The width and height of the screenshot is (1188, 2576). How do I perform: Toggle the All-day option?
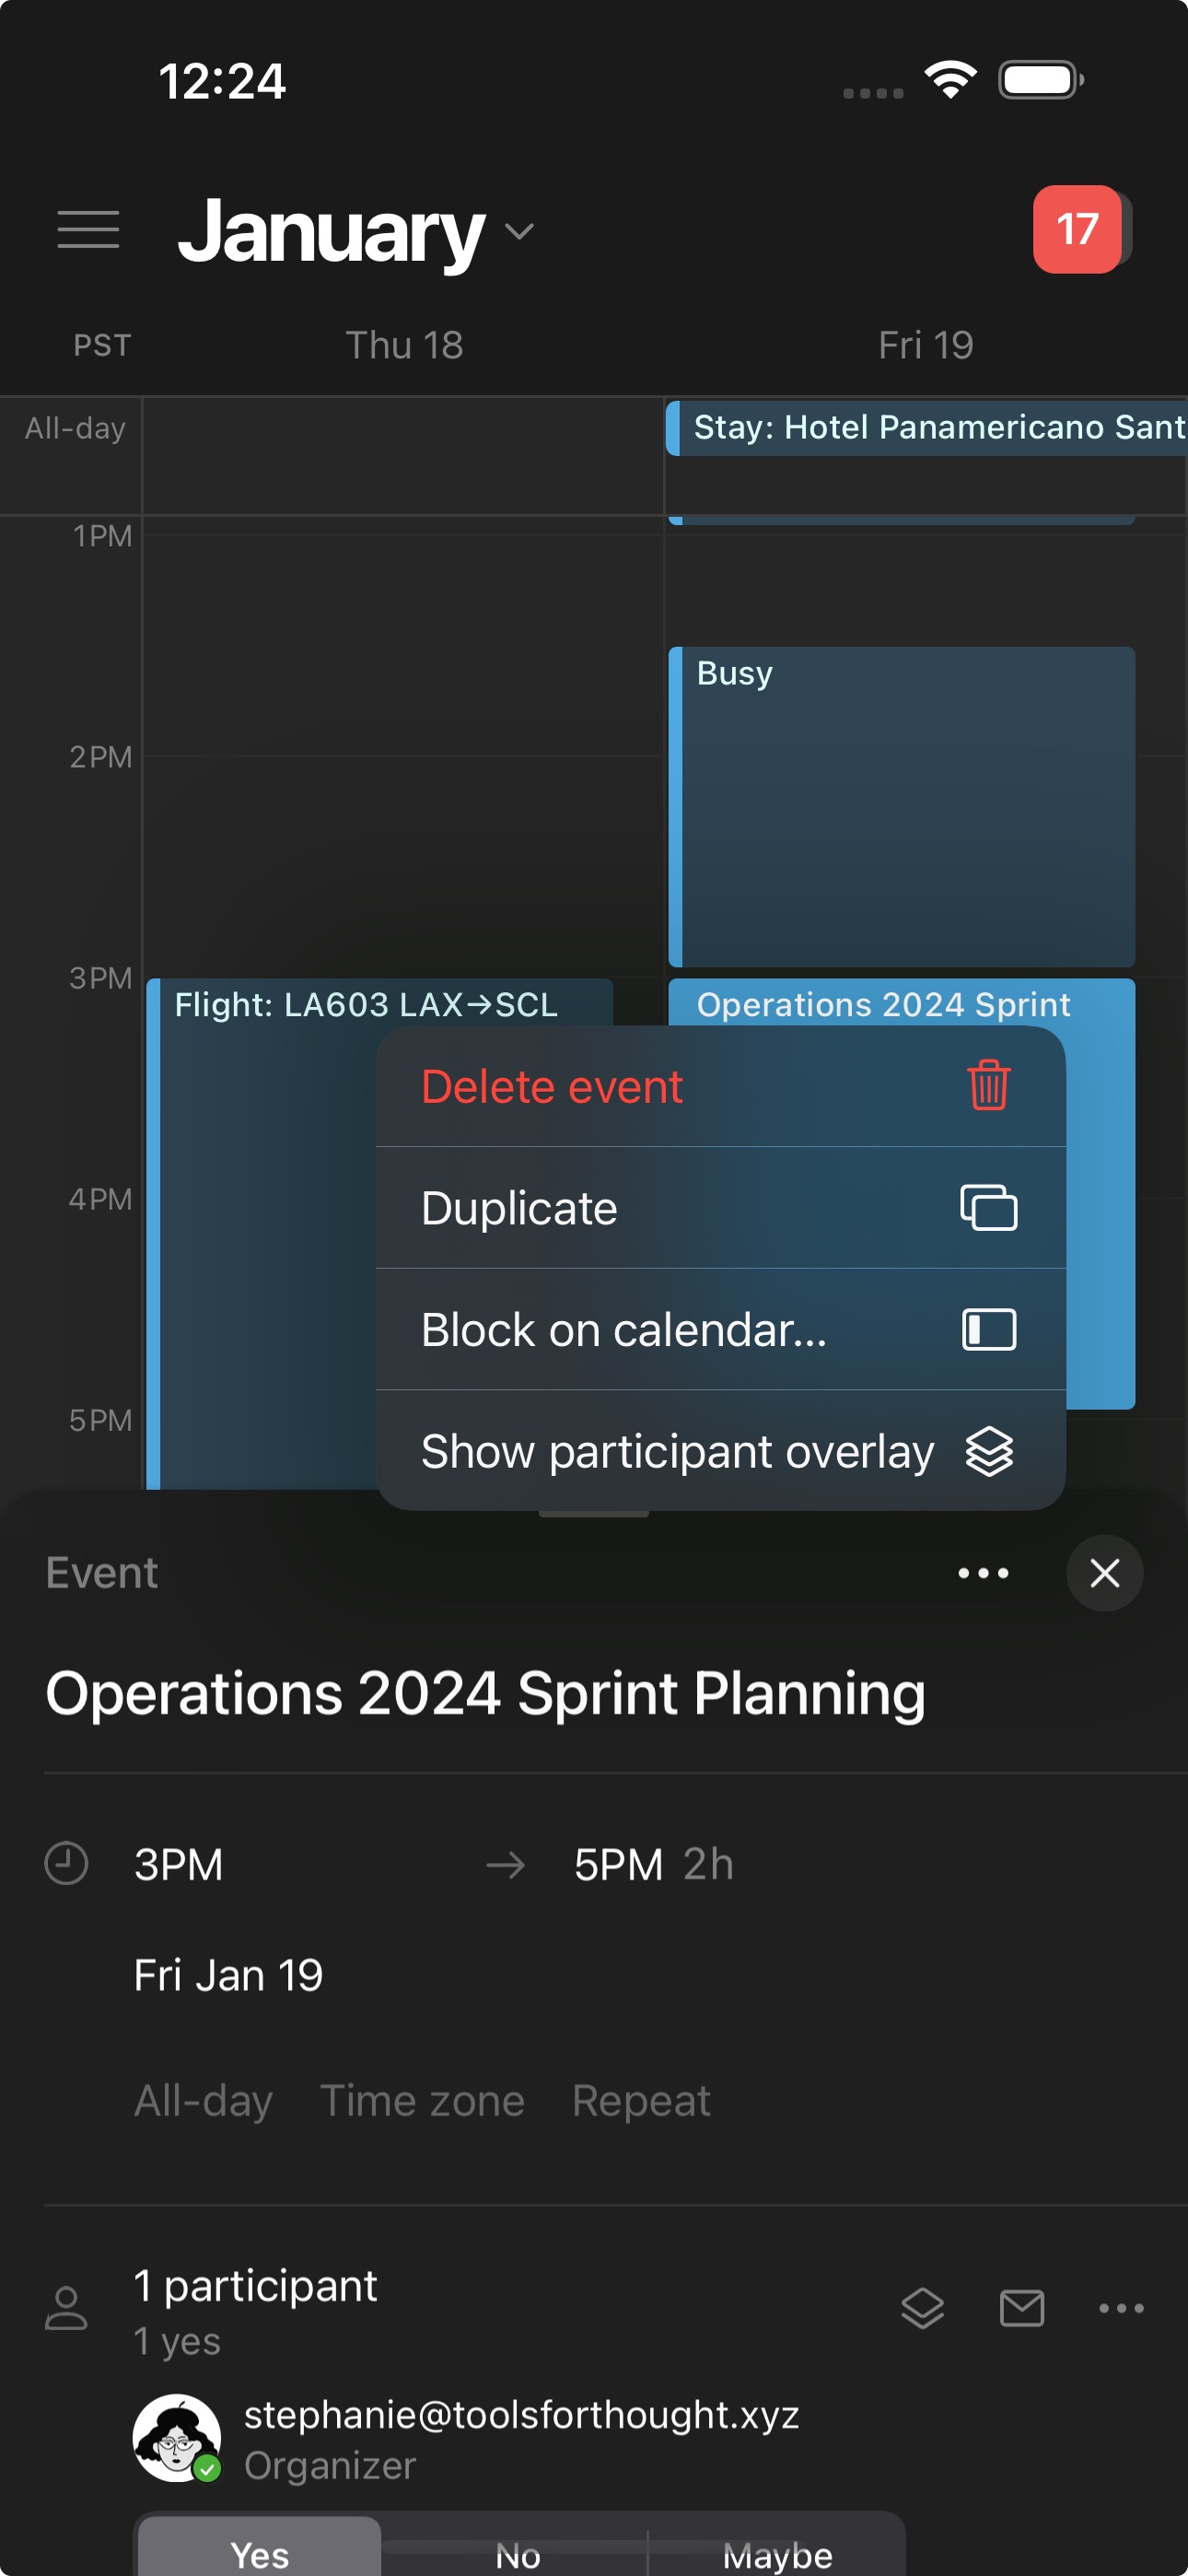pos(203,2100)
